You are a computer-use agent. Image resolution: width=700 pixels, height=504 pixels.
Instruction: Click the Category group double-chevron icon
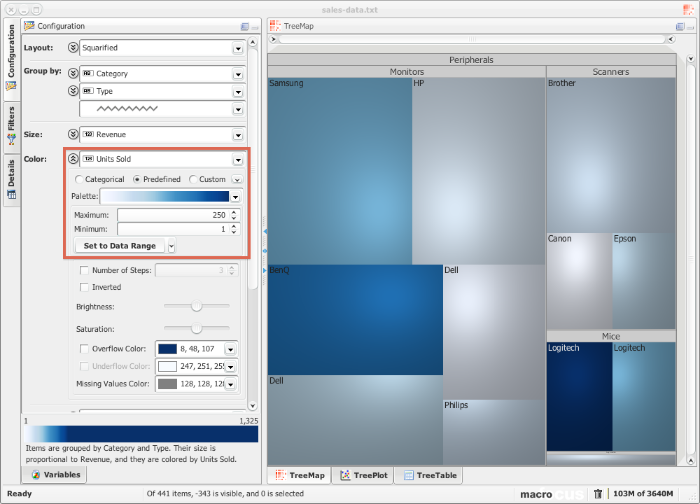tap(73, 73)
